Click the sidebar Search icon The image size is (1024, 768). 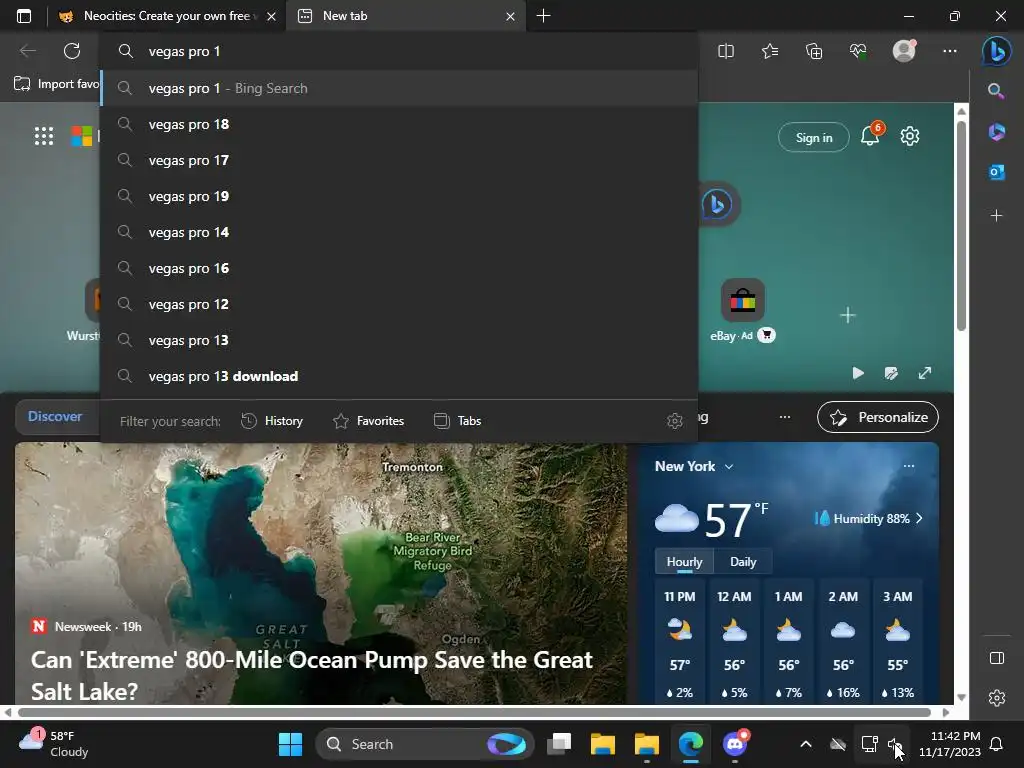(995, 91)
